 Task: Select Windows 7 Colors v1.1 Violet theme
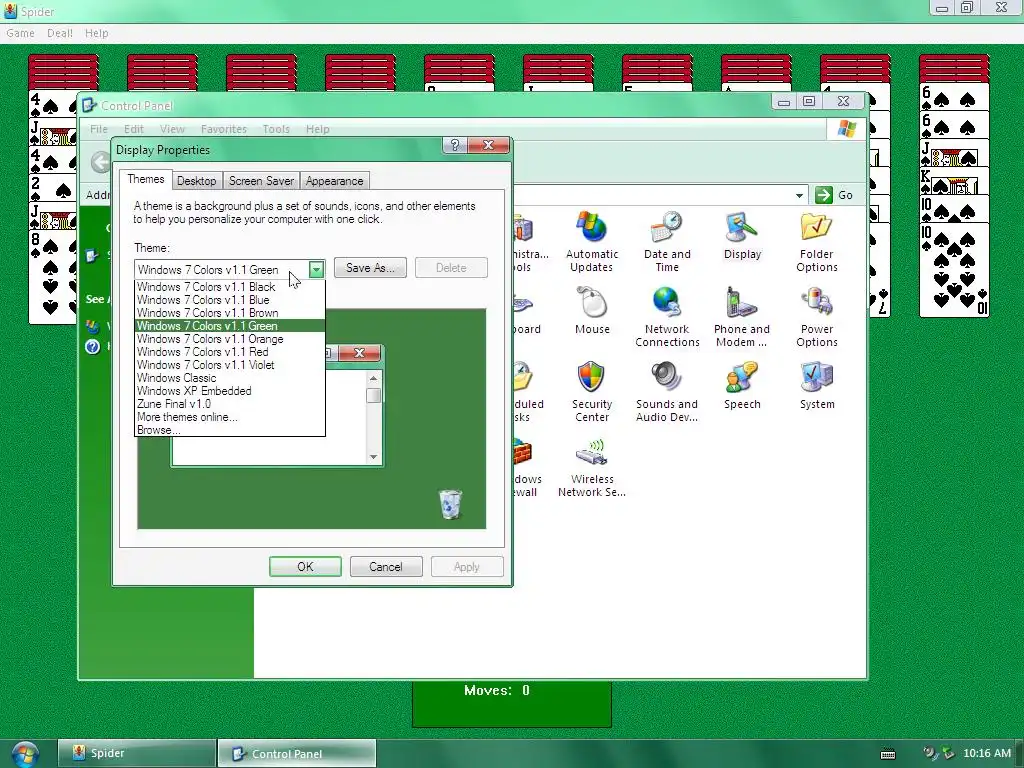(x=230, y=365)
